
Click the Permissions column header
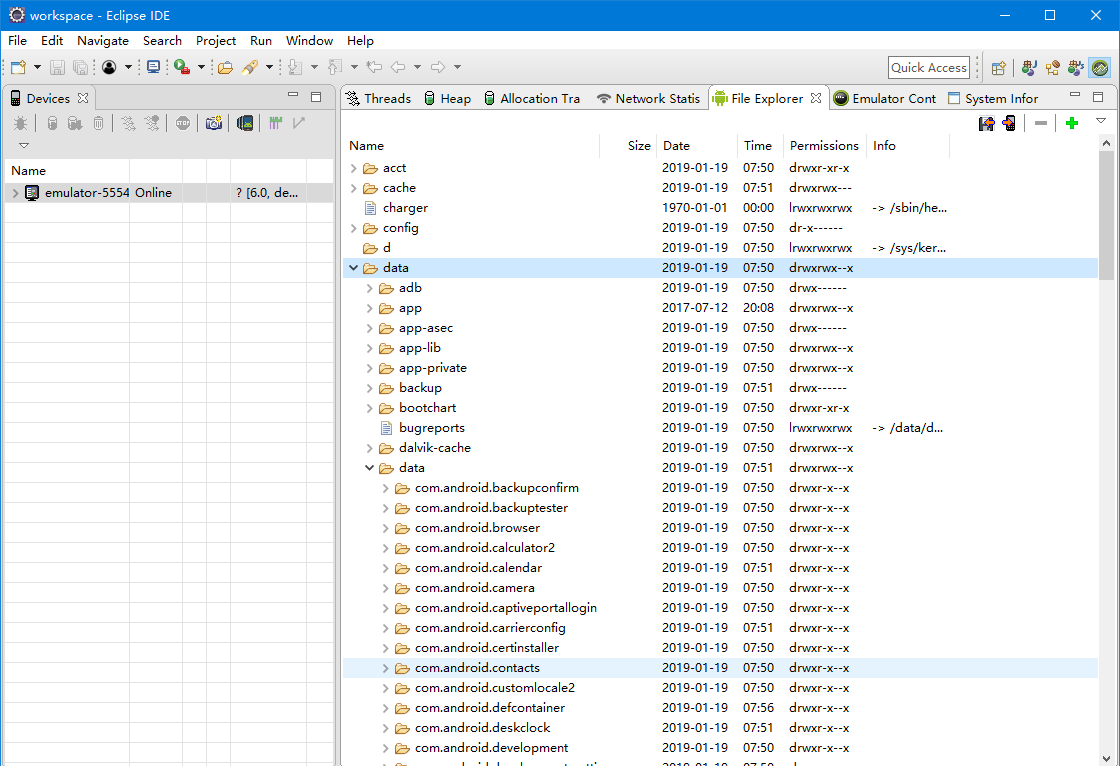(823, 146)
